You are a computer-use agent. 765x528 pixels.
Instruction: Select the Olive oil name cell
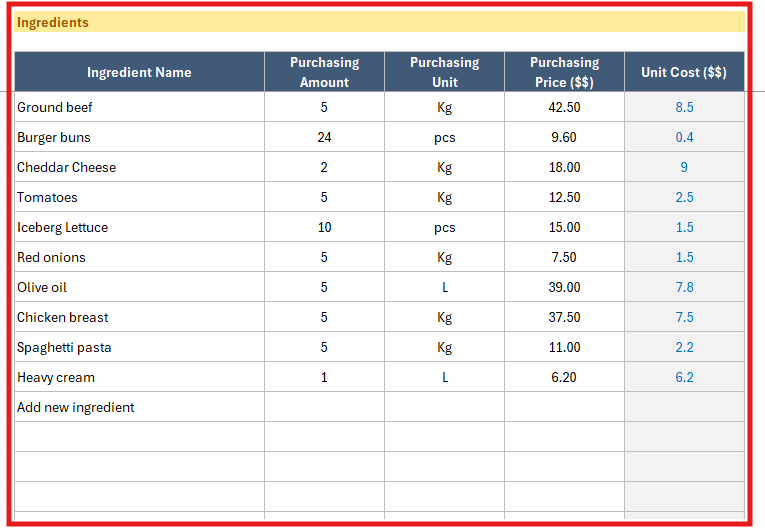pos(140,287)
